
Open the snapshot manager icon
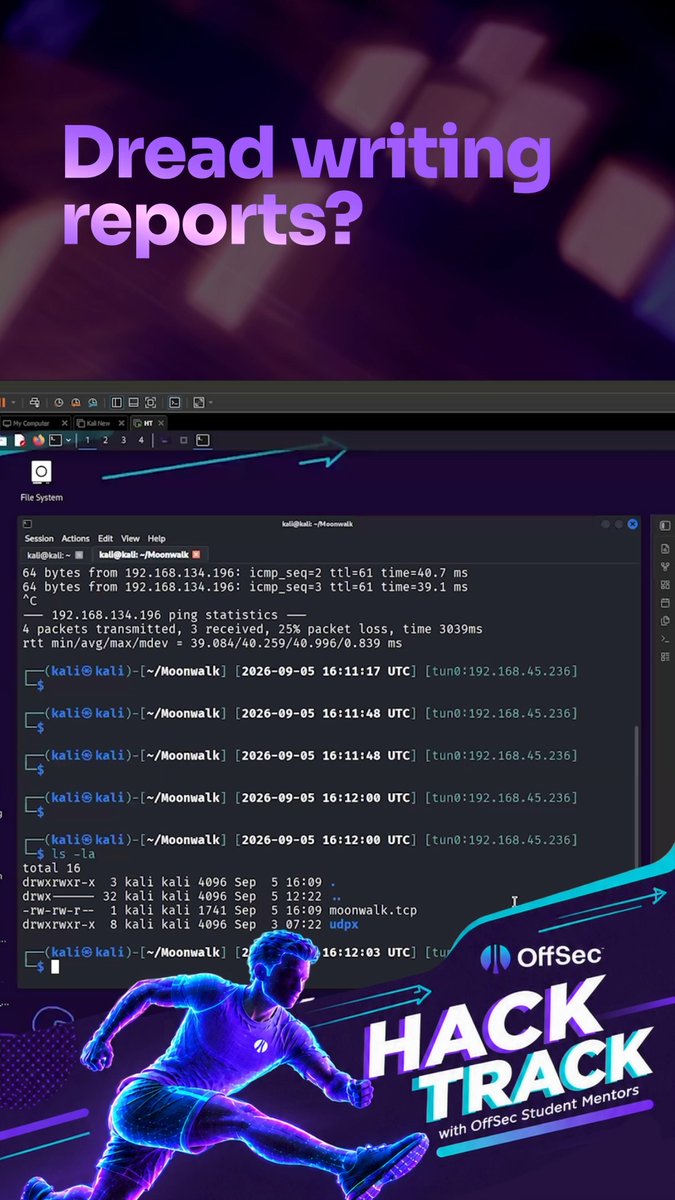92,402
